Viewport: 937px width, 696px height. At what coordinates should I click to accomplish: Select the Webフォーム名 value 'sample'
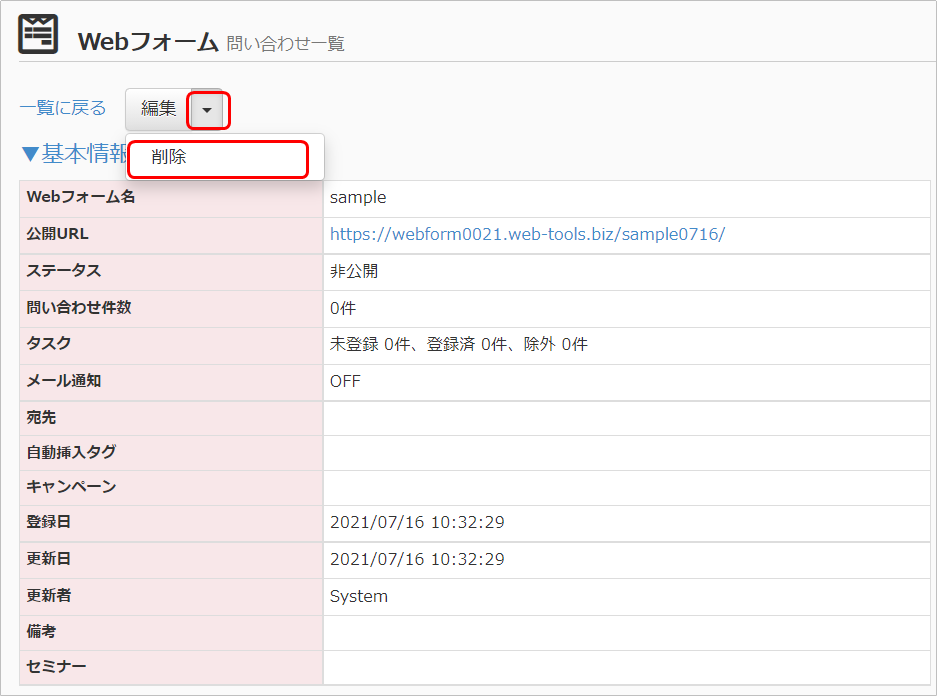point(358,198)
